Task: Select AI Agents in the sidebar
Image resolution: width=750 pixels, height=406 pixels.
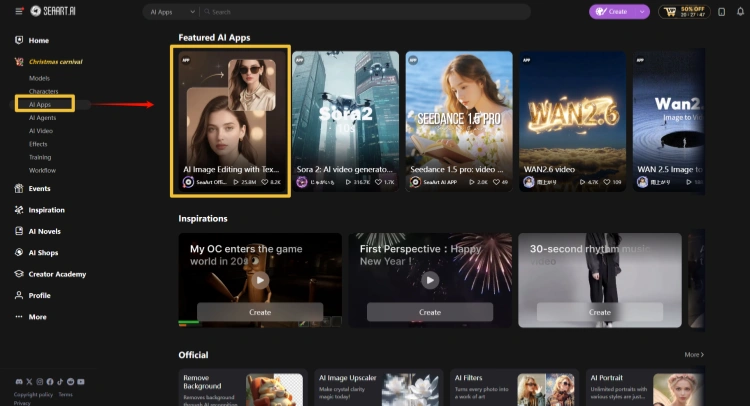Action: [42, 117]
